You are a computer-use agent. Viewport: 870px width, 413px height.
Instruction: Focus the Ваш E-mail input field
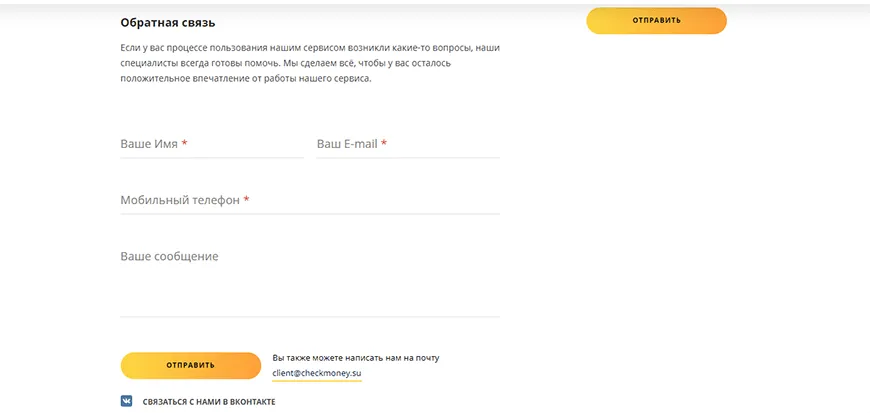pos(408,144)
